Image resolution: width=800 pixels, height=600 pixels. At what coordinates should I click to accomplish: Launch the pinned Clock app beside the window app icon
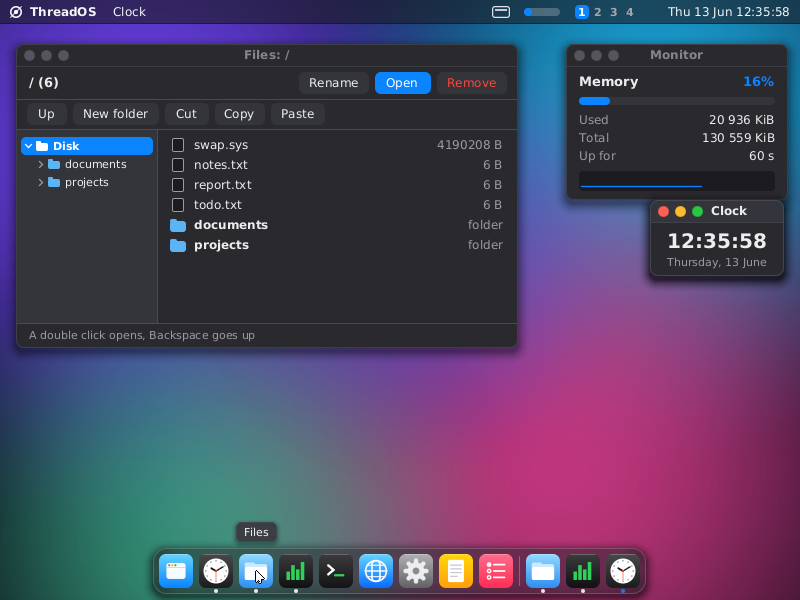click(x=216, y=571)
